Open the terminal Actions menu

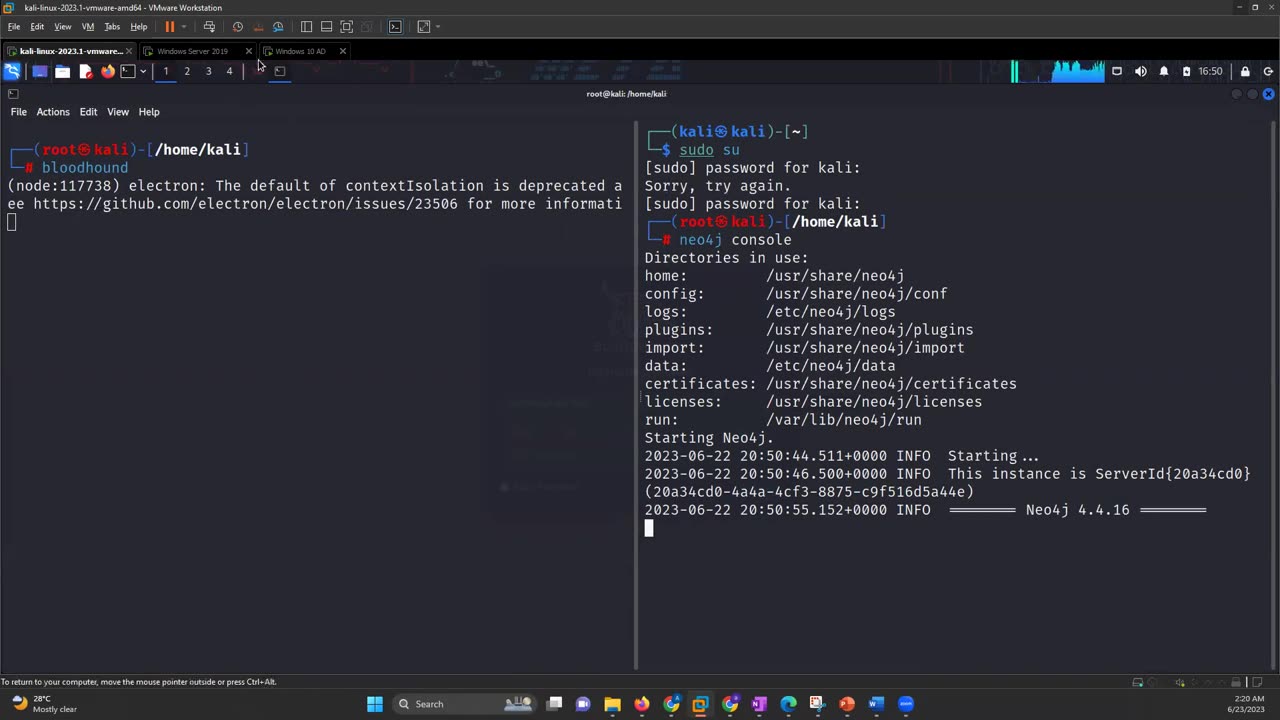click(x=53, y=112)
